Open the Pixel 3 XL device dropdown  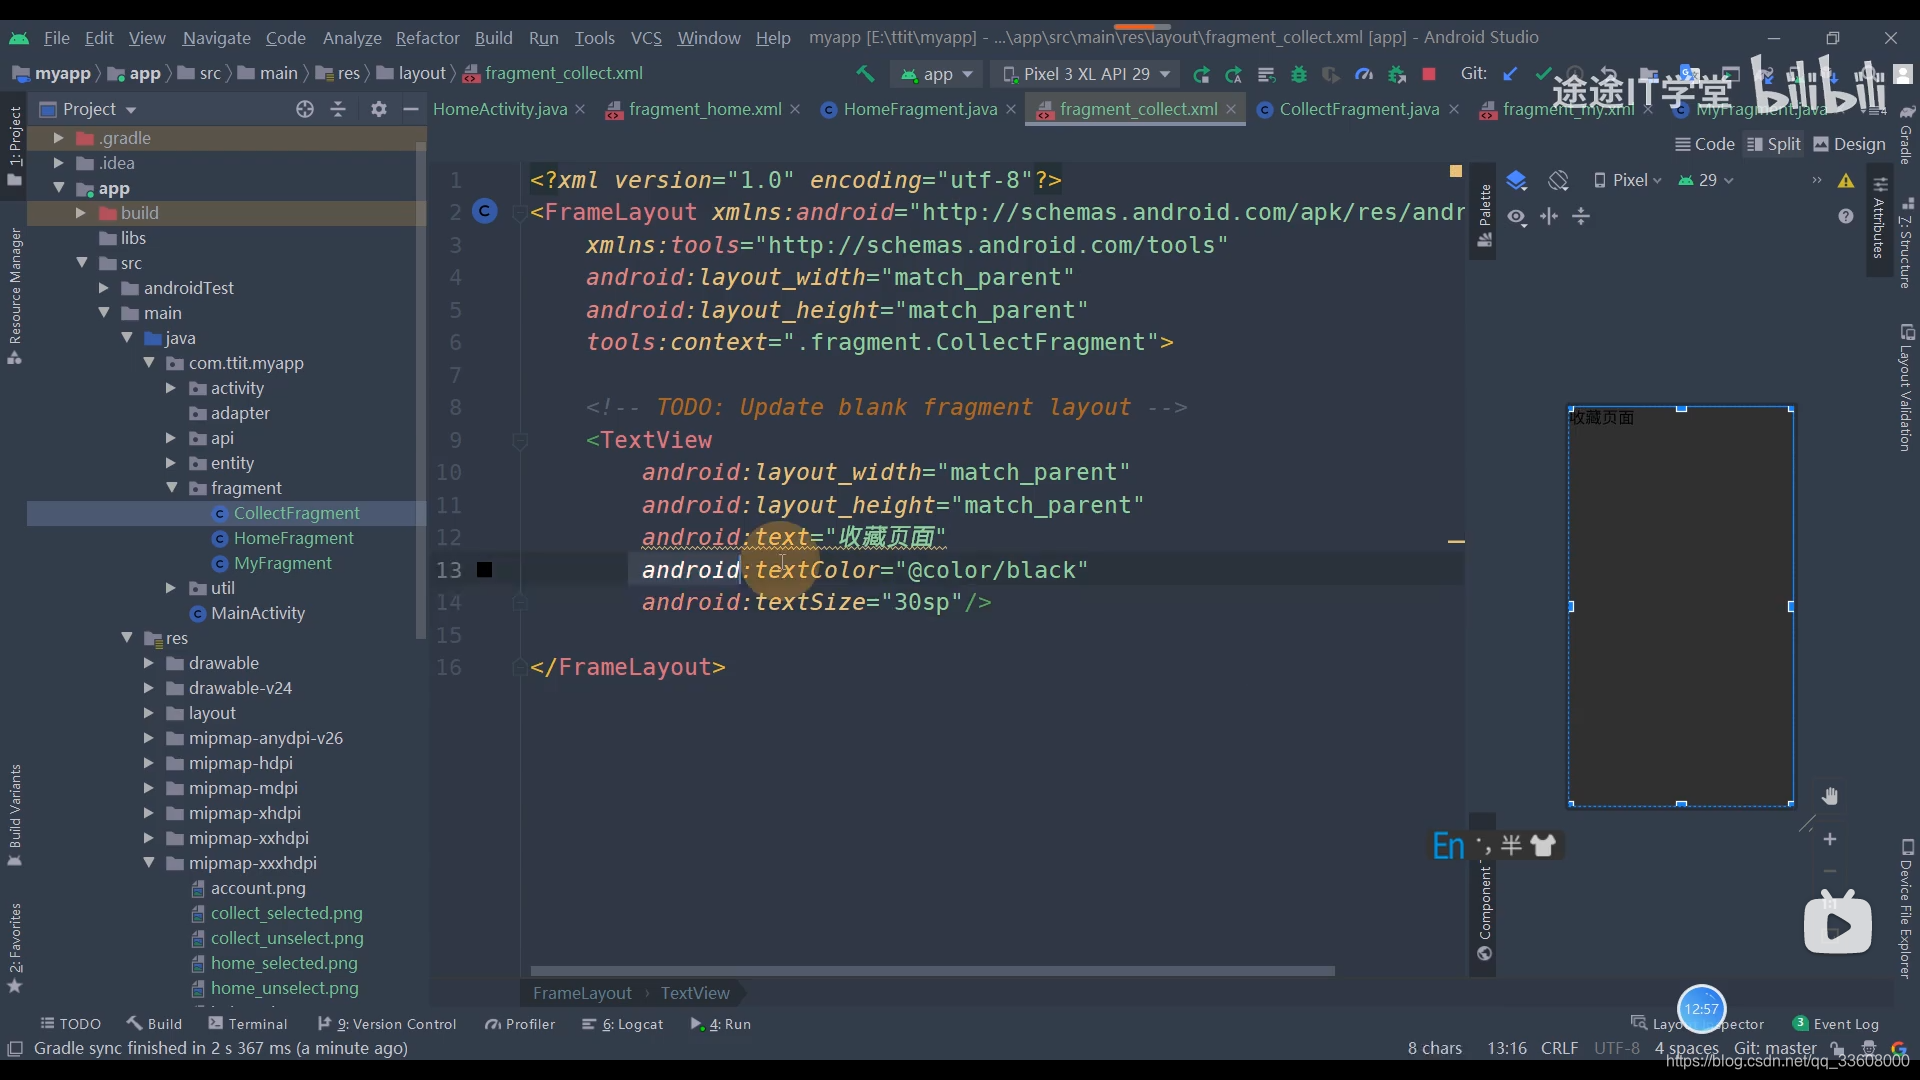coord(1087,74)
